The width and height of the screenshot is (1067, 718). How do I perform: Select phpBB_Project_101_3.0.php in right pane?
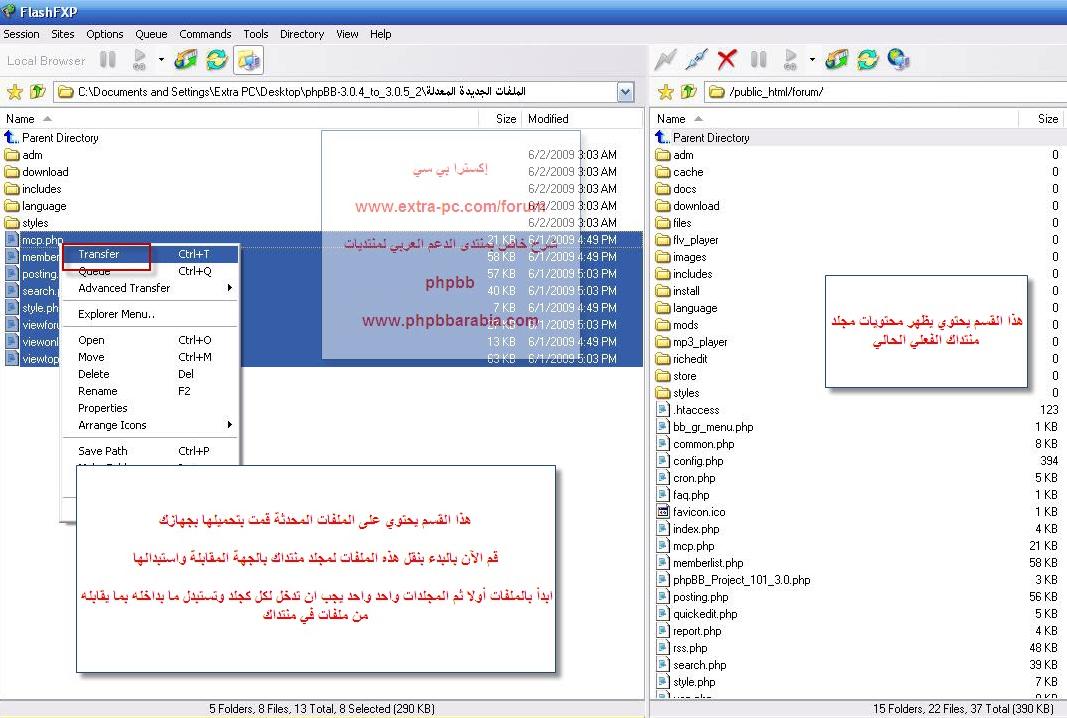734,580
